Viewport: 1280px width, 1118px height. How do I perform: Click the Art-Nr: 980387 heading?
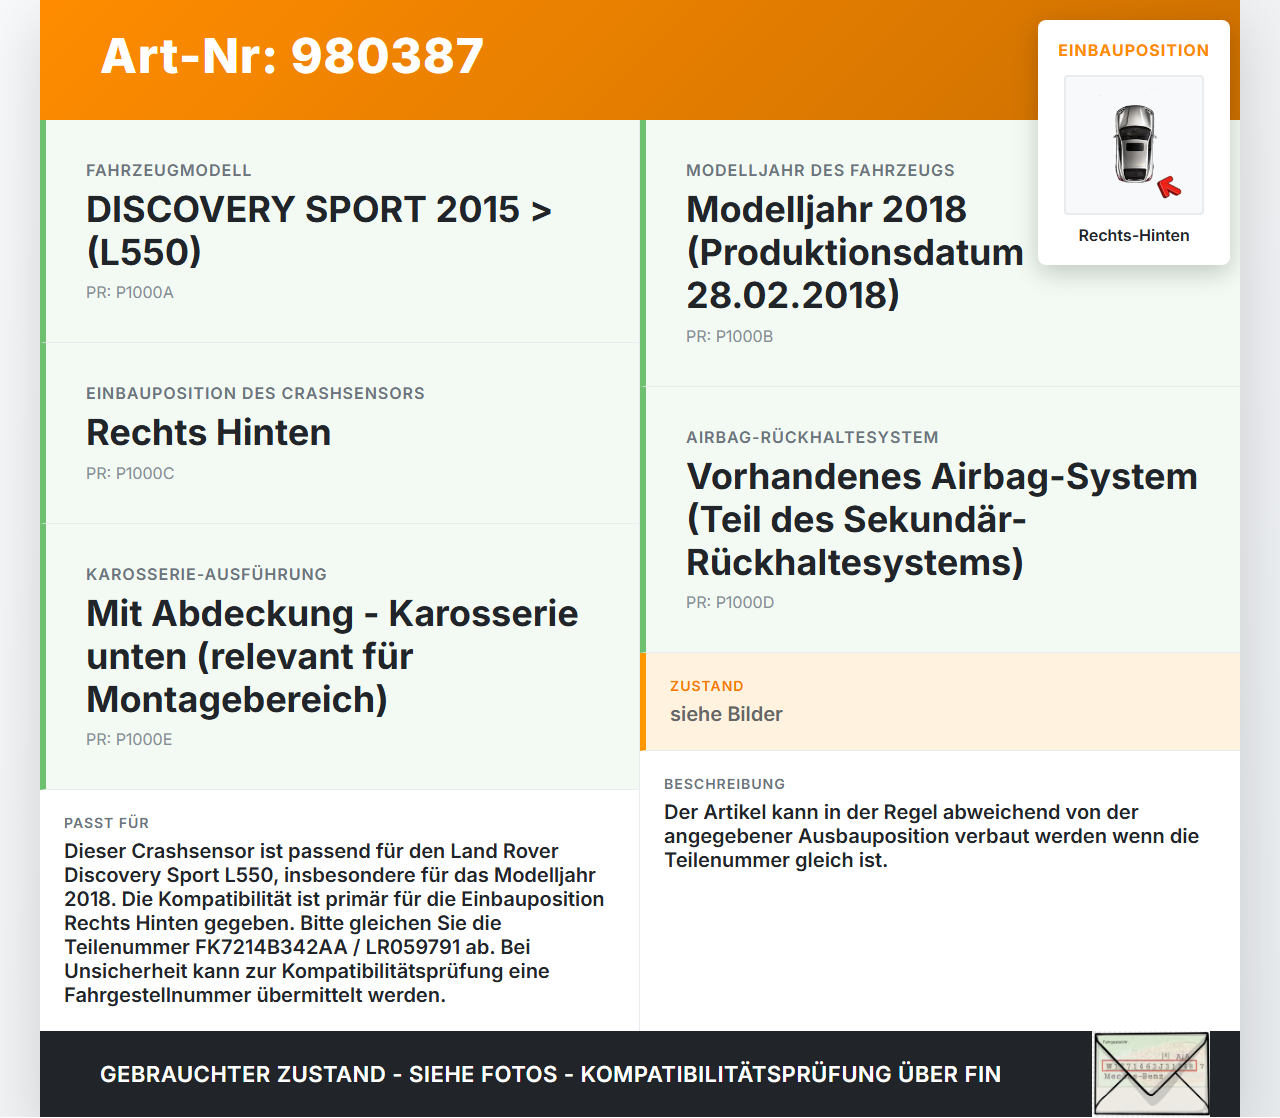pyautogui.click(x=291, y=58)
